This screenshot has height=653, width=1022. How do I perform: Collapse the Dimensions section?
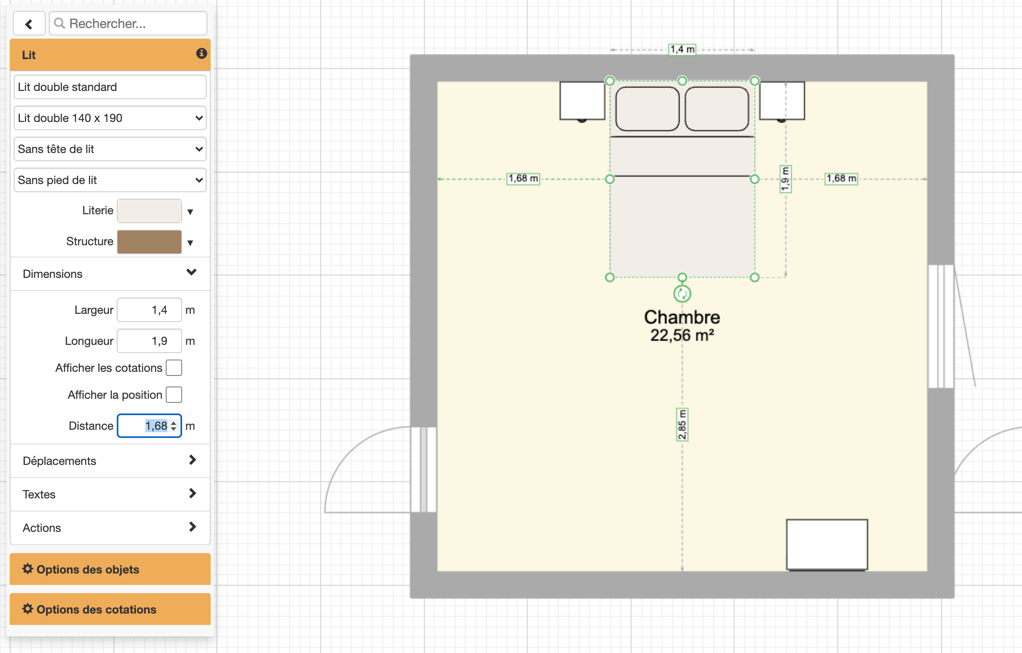point(110,274)
